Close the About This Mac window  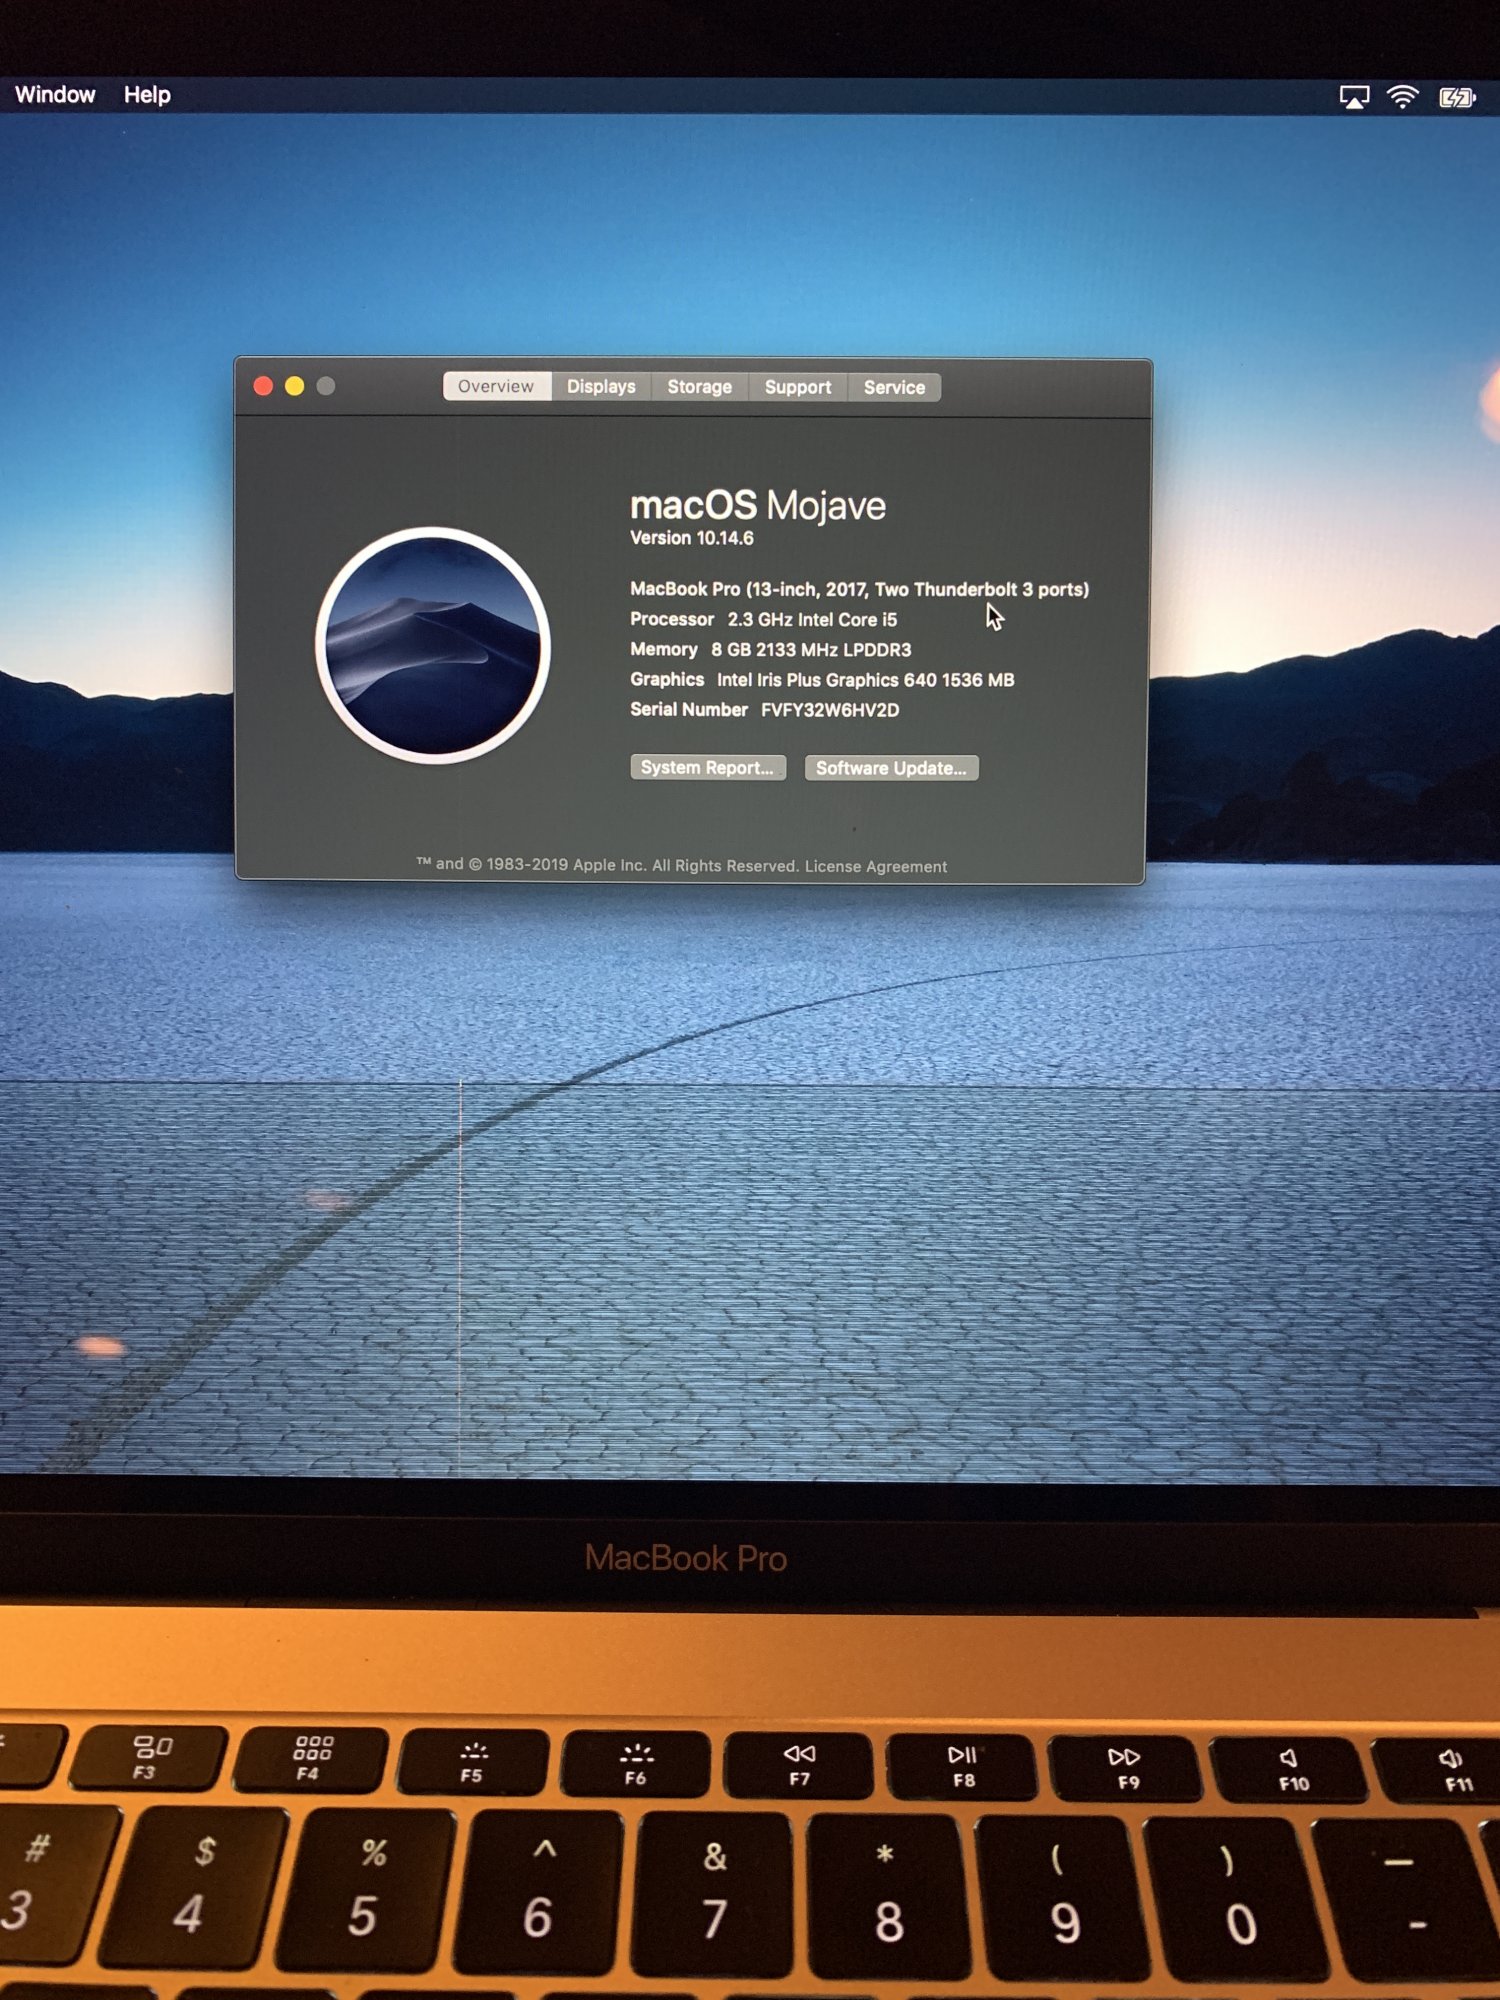(264, 386)
